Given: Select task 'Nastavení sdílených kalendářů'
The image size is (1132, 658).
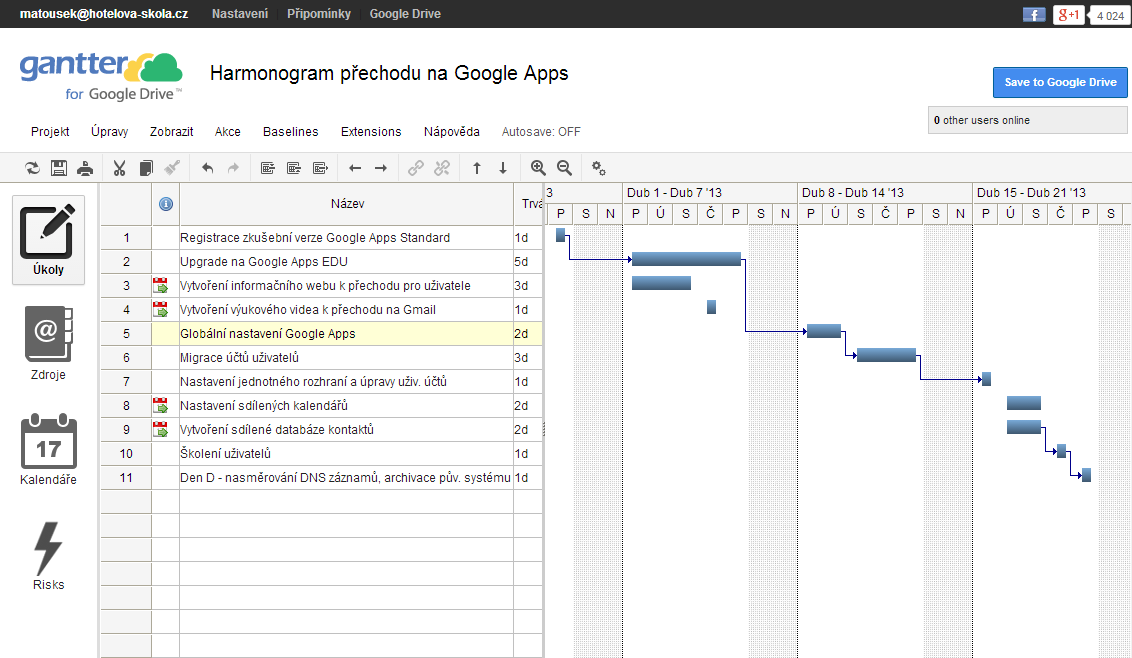Looking at the screenshot, I should (x=264, y=406).
